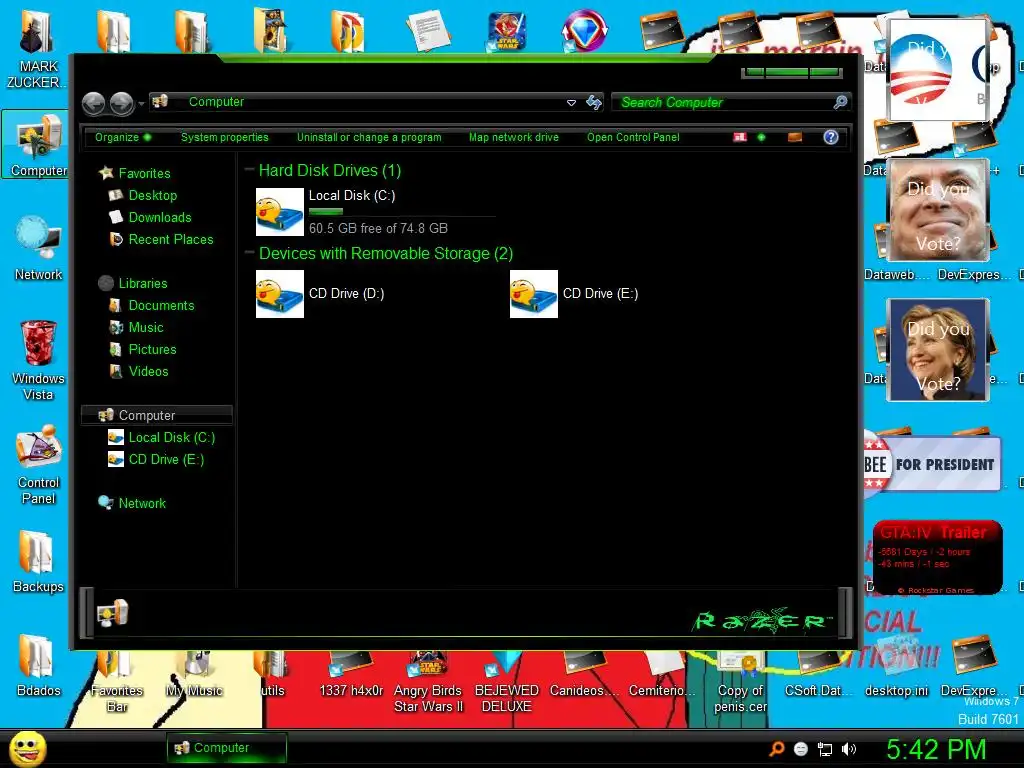Click the '60.5 GB free of 74.8 GB' text

coord(378,229)
